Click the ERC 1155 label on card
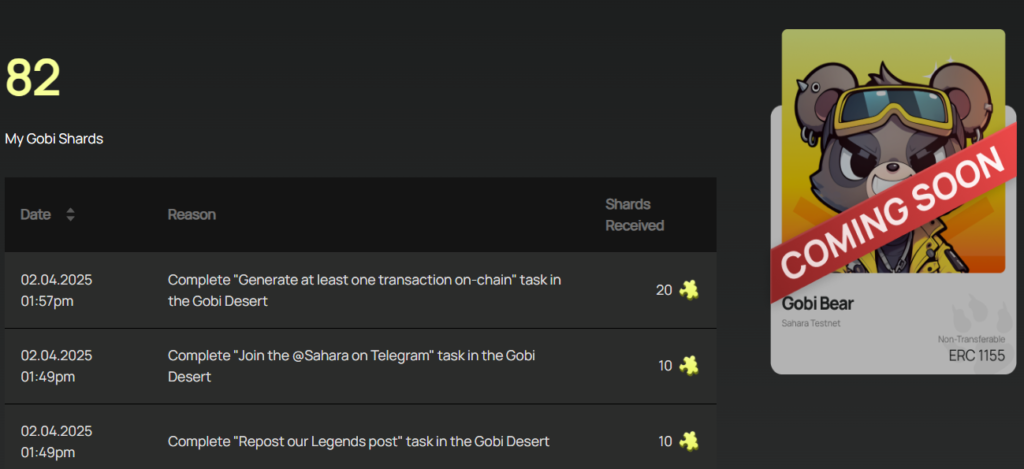This screenshot has width=1024, height=469. click(x=977, y=356)
